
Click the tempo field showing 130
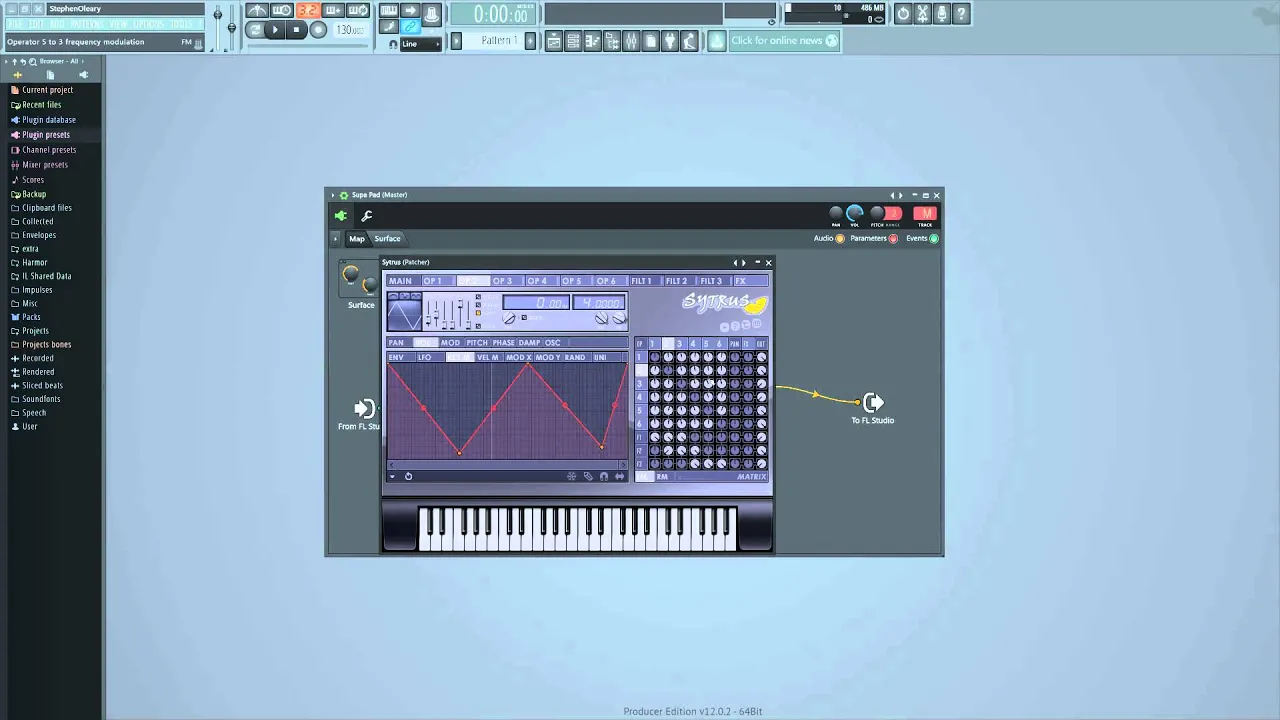(349, 30)
